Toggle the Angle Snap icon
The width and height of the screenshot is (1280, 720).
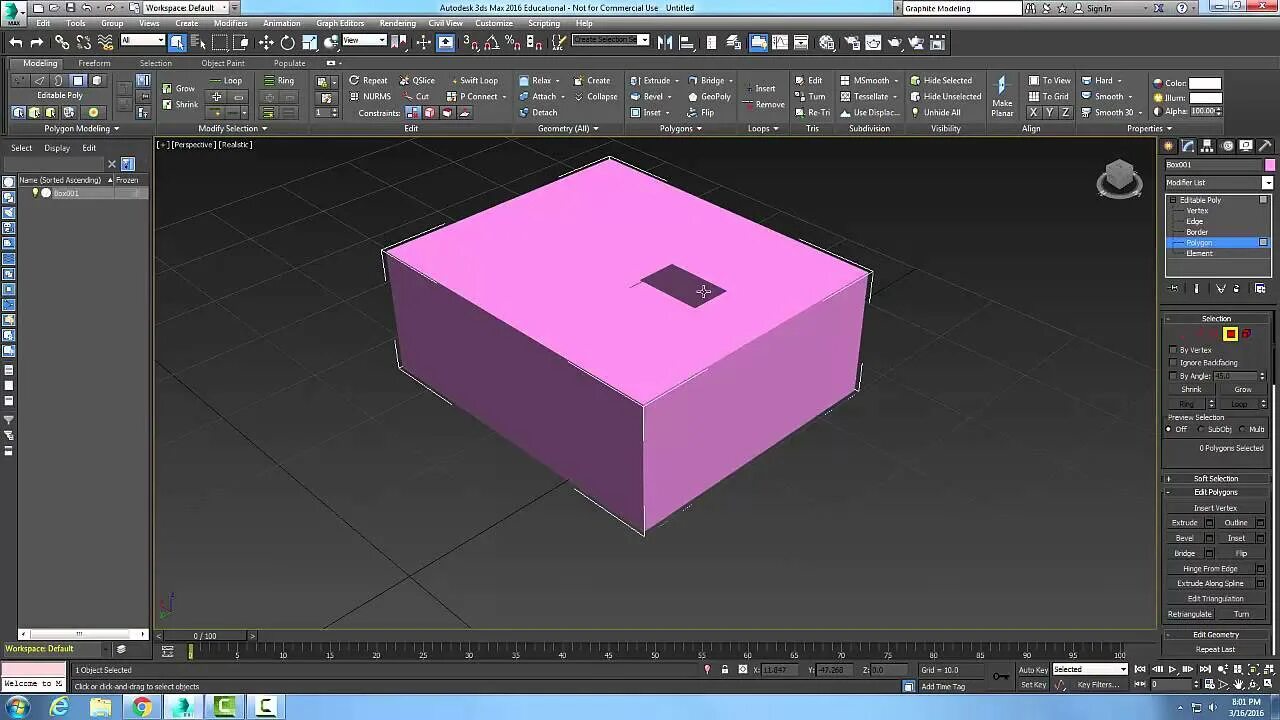pyautogui.click(x=492, y=42)
